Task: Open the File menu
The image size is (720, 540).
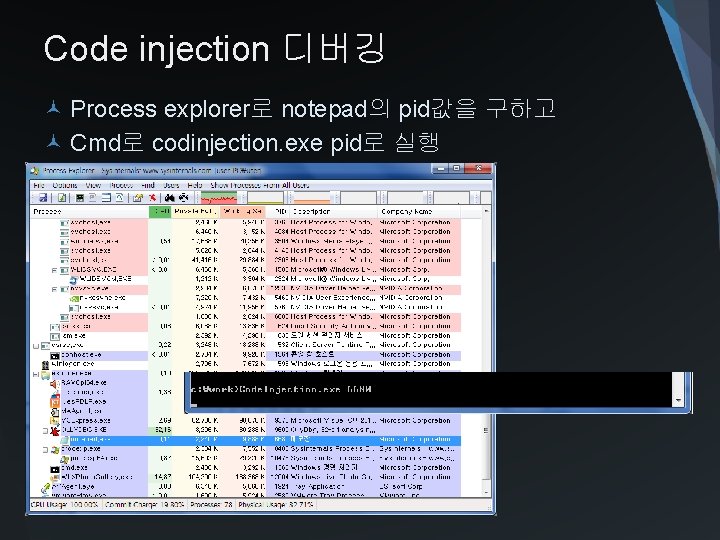Action: [39, 185]
